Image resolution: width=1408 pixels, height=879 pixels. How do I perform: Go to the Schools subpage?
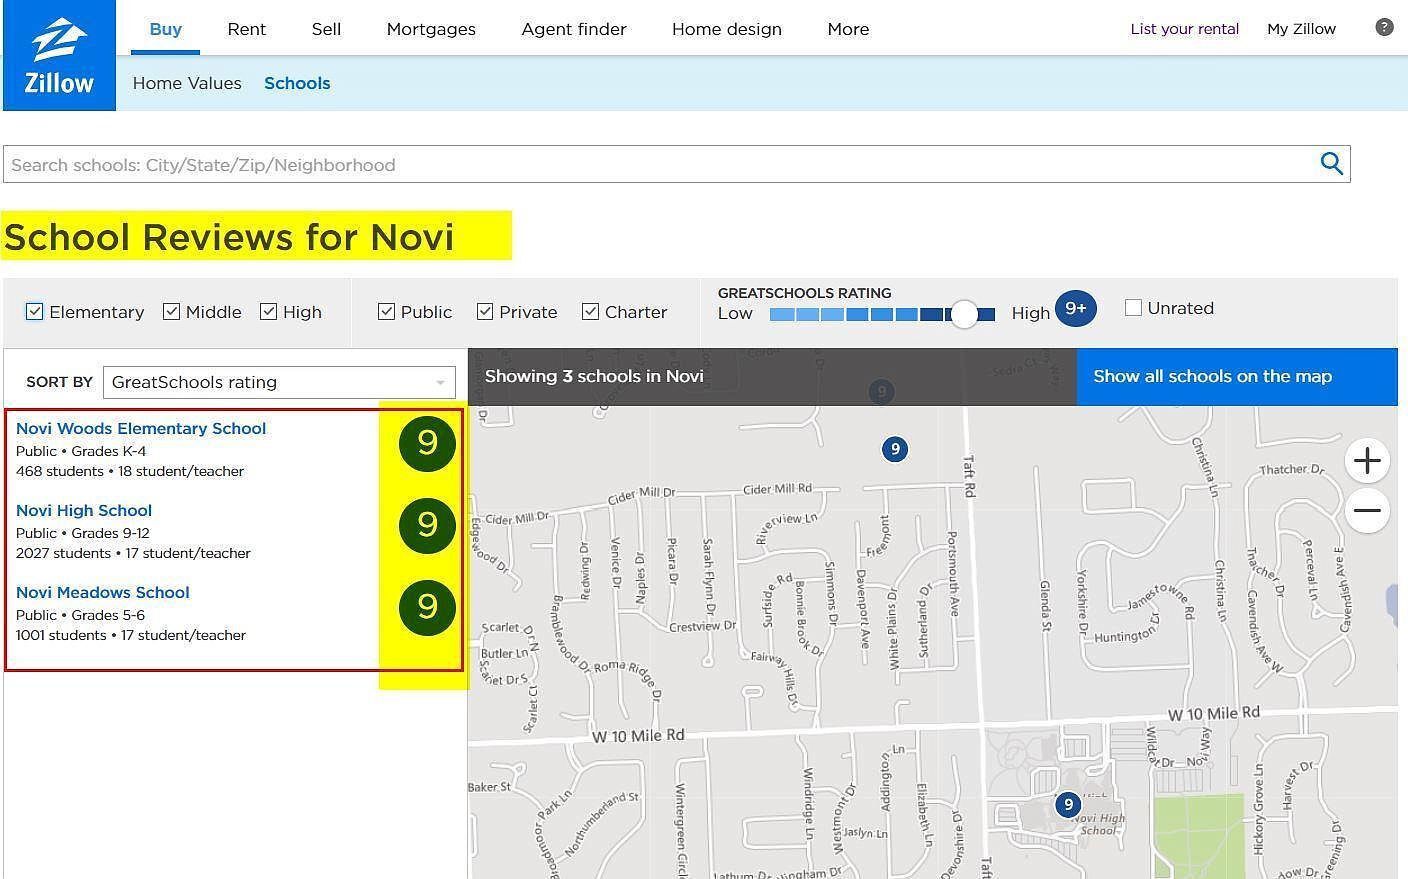pos(297,83)
